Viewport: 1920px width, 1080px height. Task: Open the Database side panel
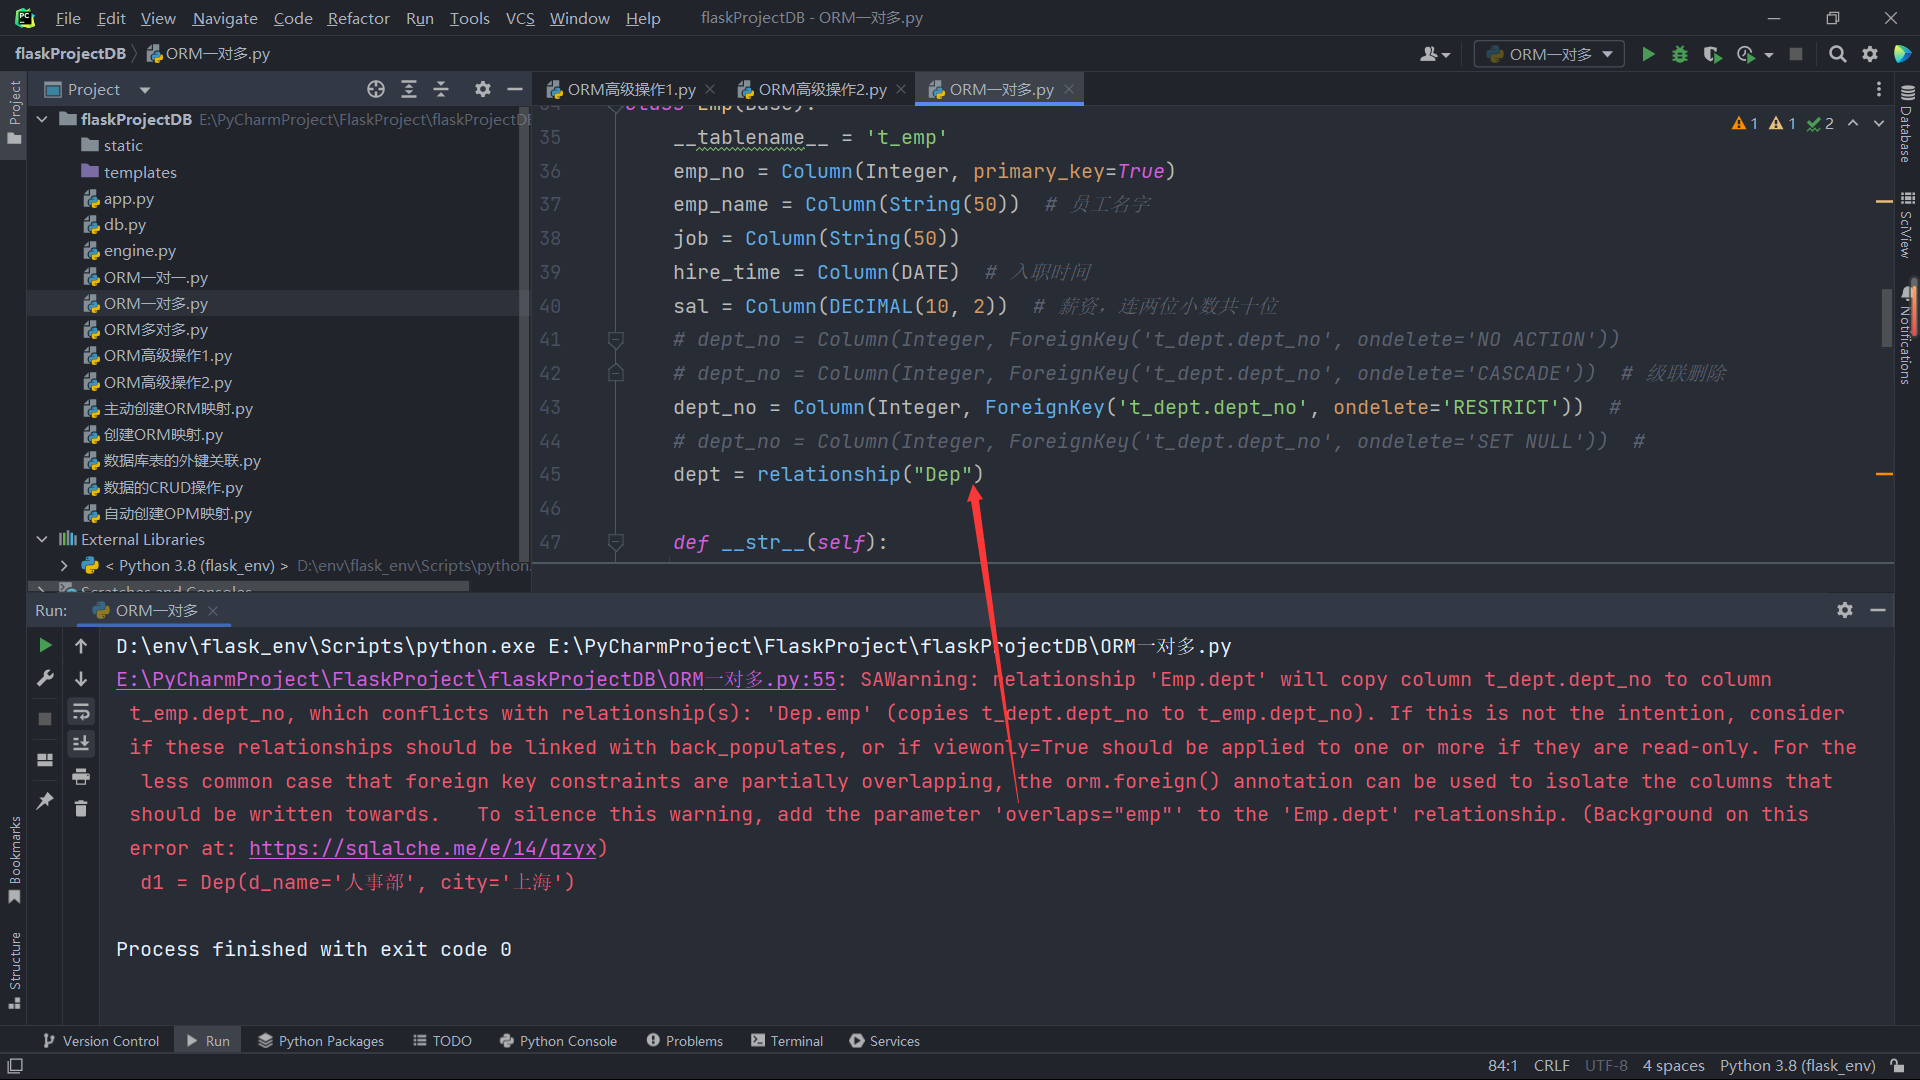(x=1907, y=124)
